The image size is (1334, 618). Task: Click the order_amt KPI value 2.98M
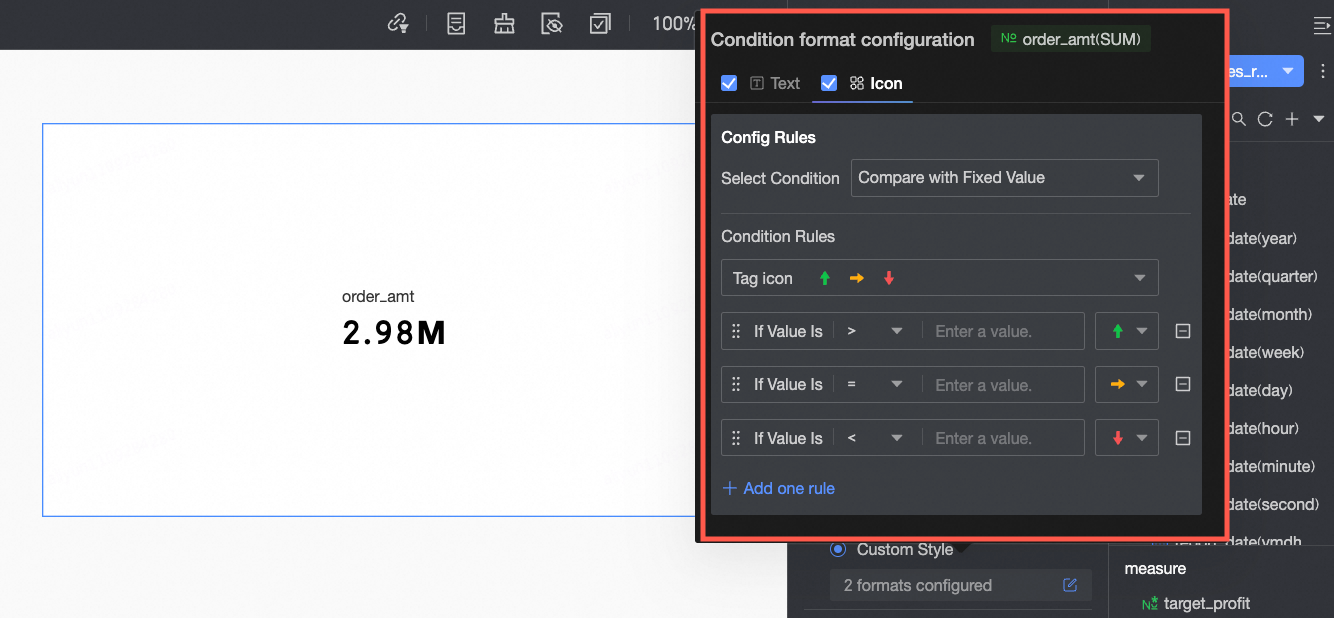coord(394,333)
